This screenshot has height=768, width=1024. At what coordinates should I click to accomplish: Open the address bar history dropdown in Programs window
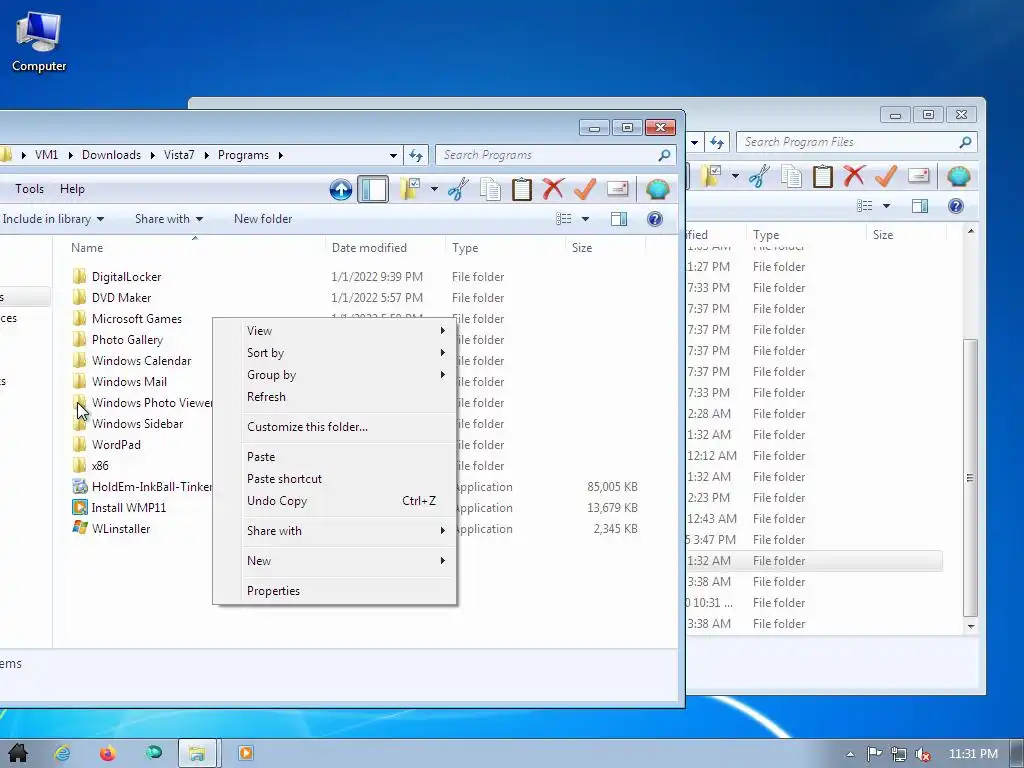393,155
